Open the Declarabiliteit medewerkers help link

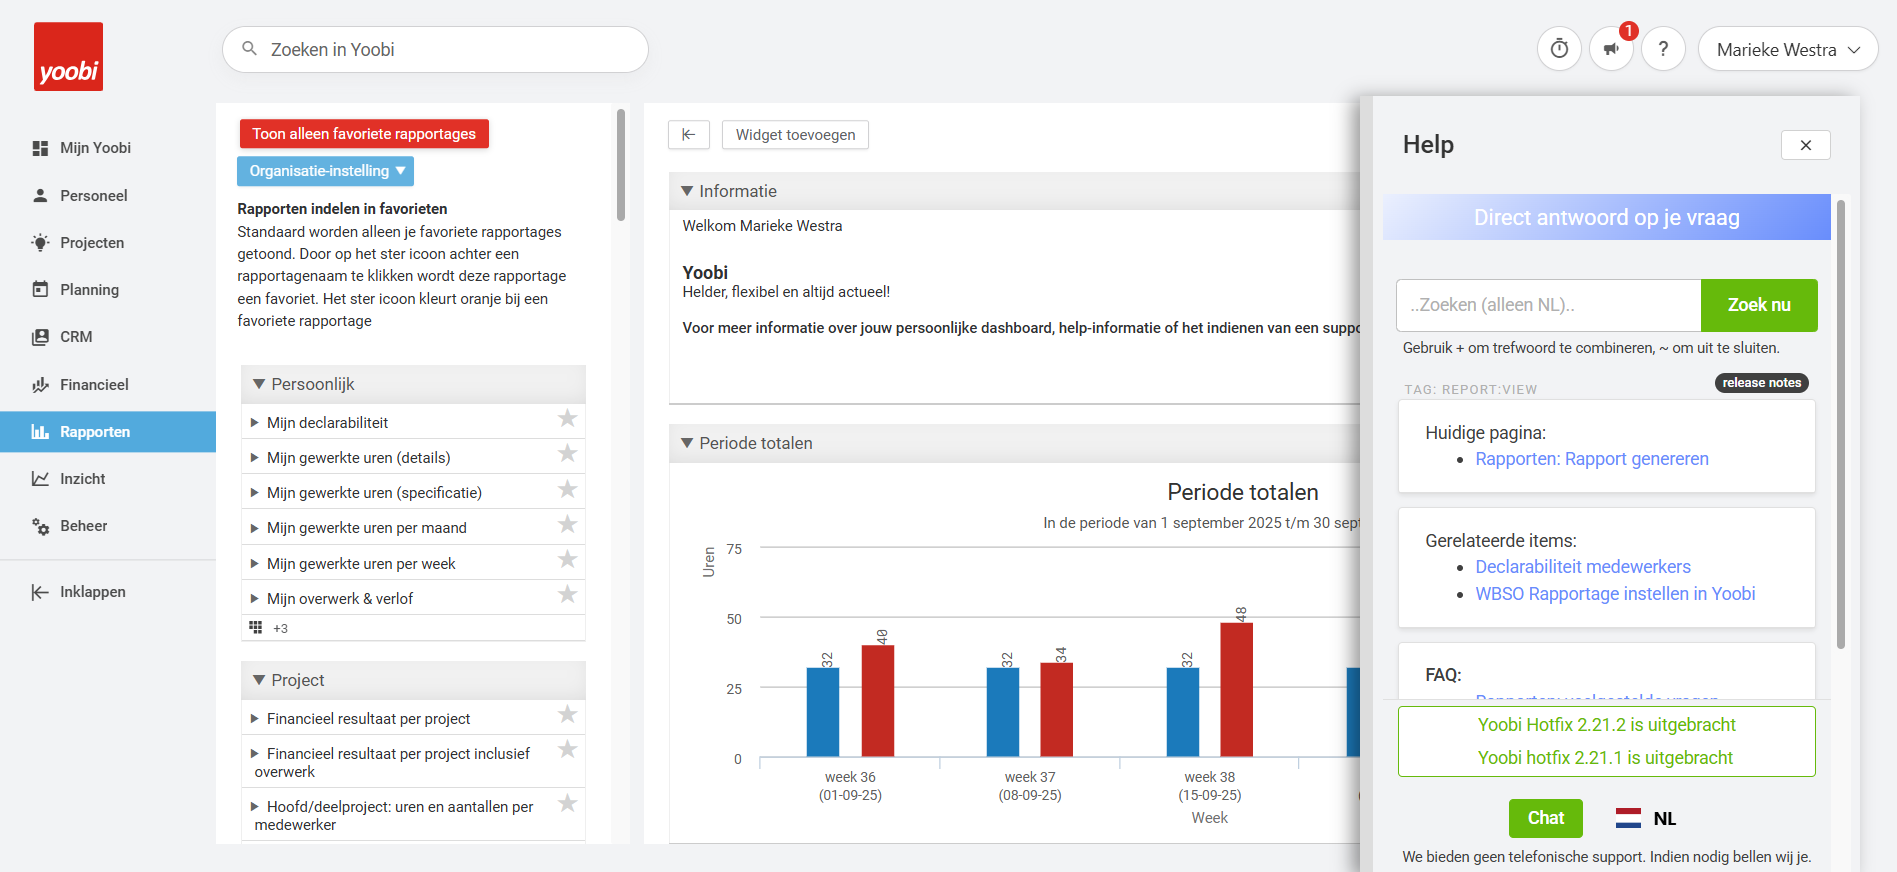[x=1582, y=567]
